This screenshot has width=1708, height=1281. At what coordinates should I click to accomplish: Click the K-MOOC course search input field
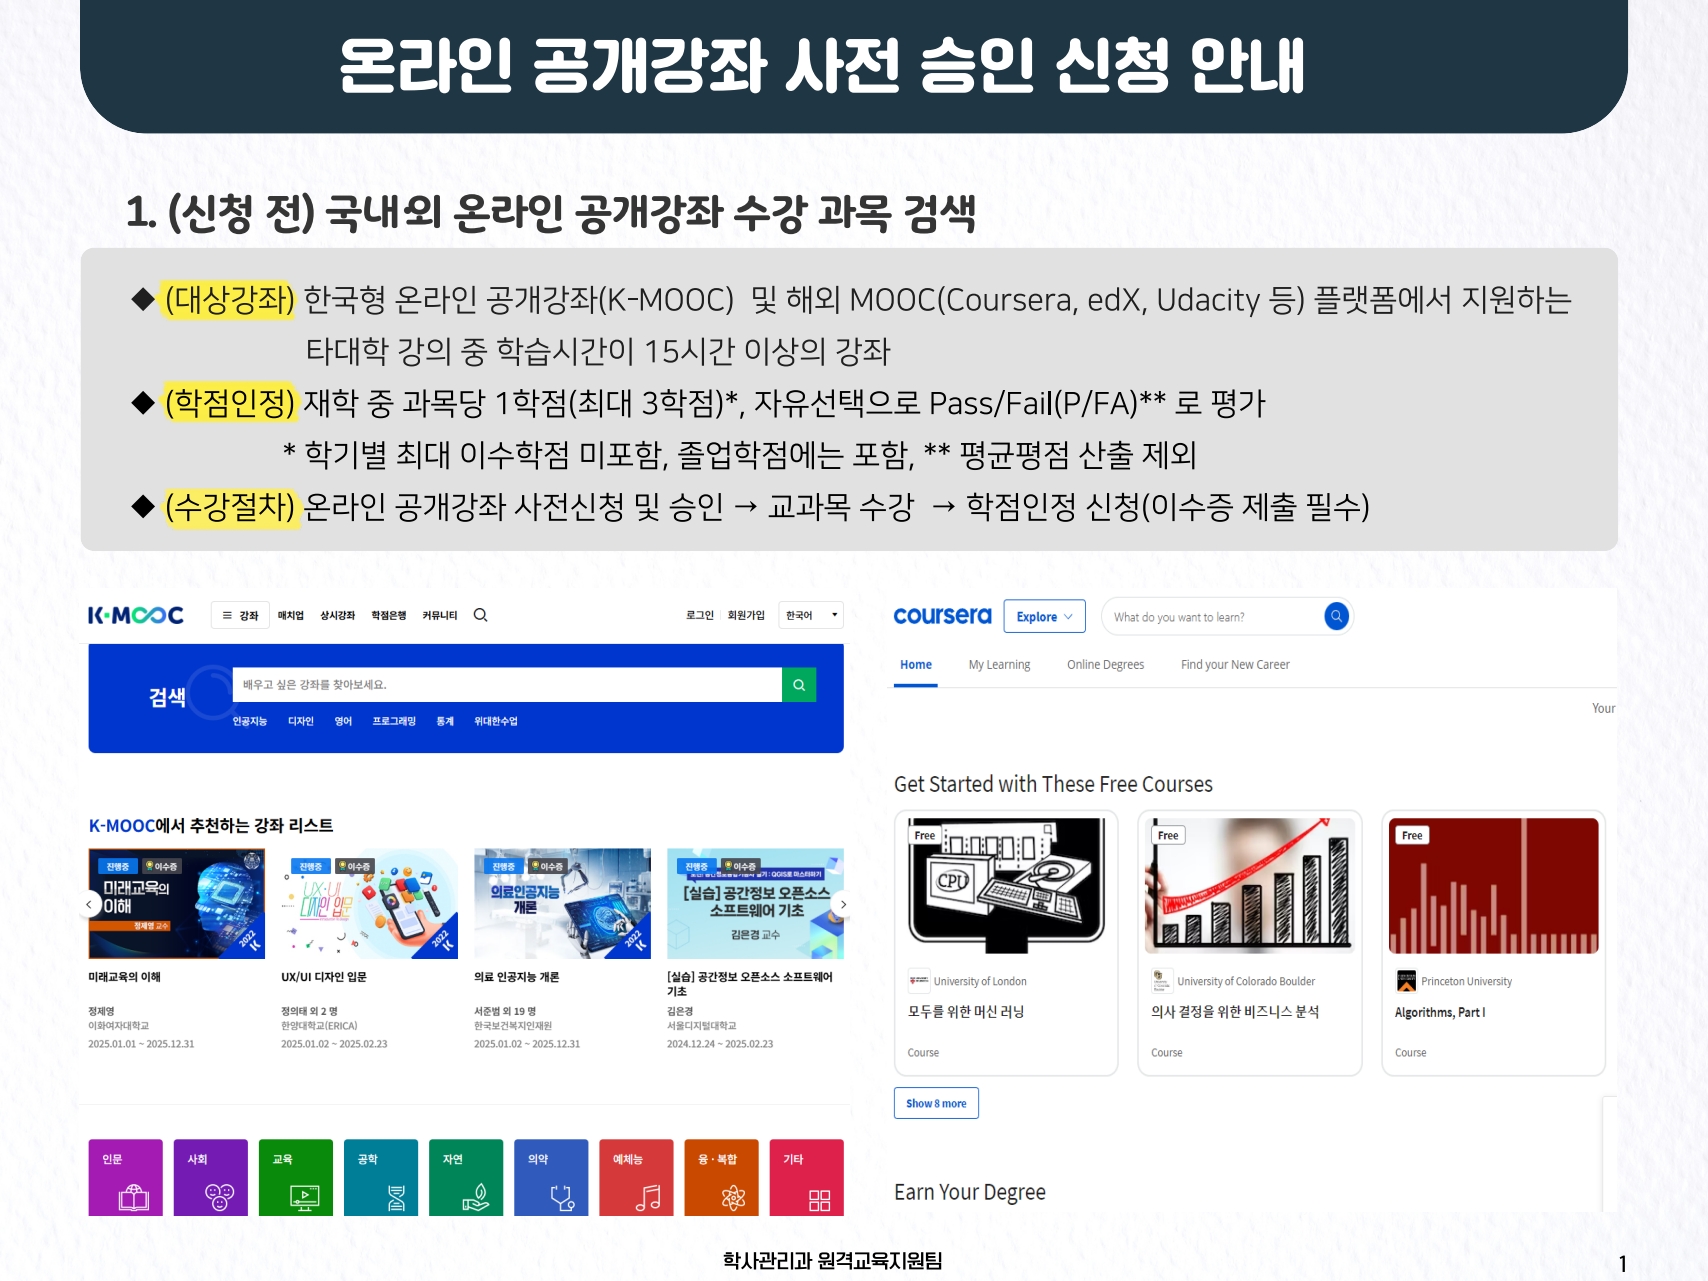tap(506, 685)
